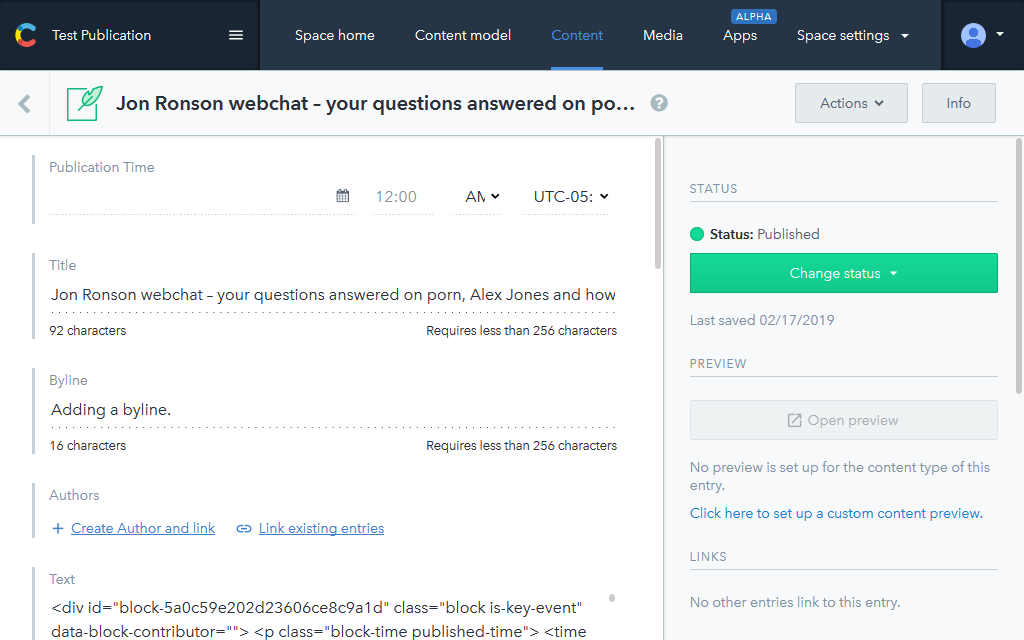Click the Info button
1024x640 pixels.
pos(958,103)
